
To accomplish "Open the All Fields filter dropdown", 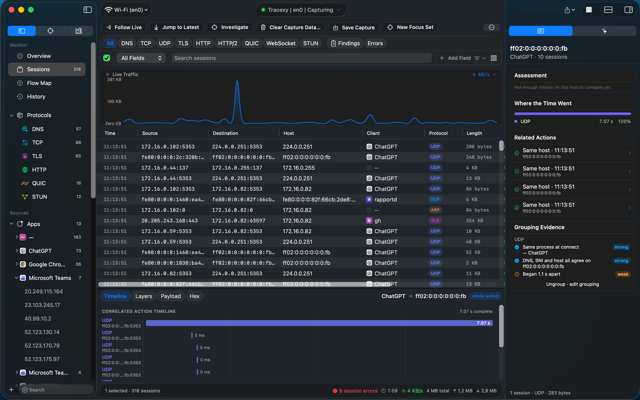I will point(141,58).
